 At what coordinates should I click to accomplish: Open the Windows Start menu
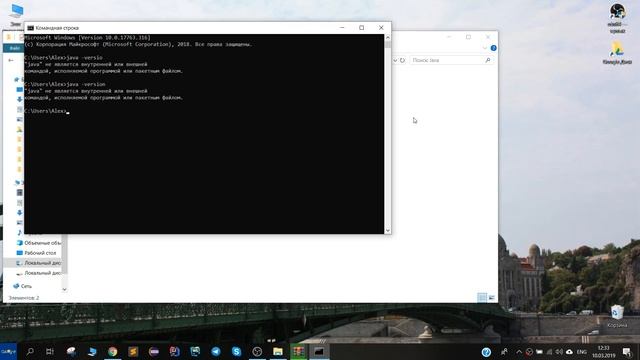(8, 351)
